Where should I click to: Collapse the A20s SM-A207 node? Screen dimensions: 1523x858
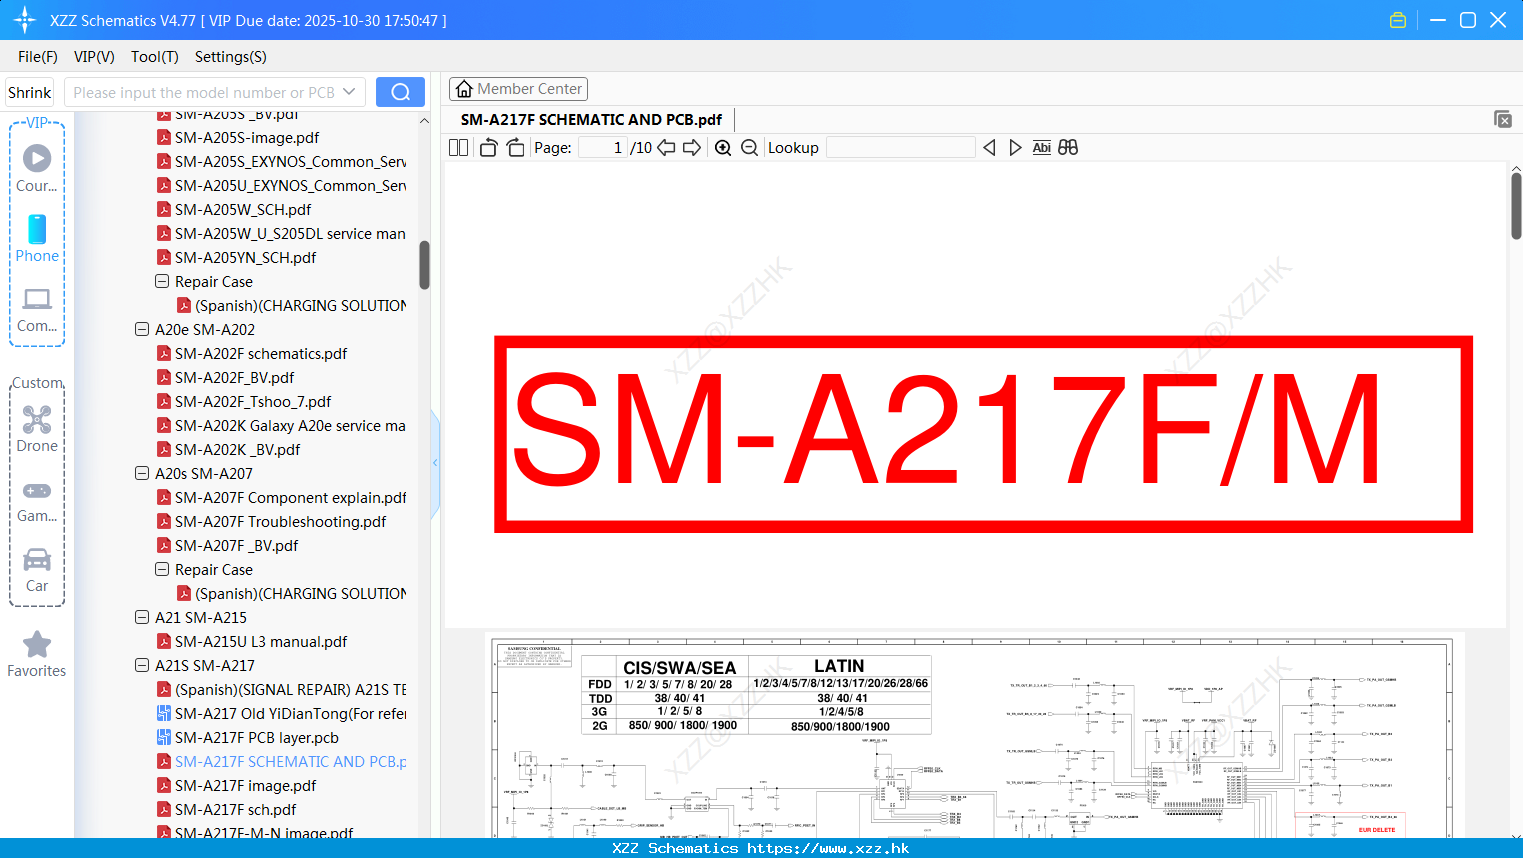142,473
